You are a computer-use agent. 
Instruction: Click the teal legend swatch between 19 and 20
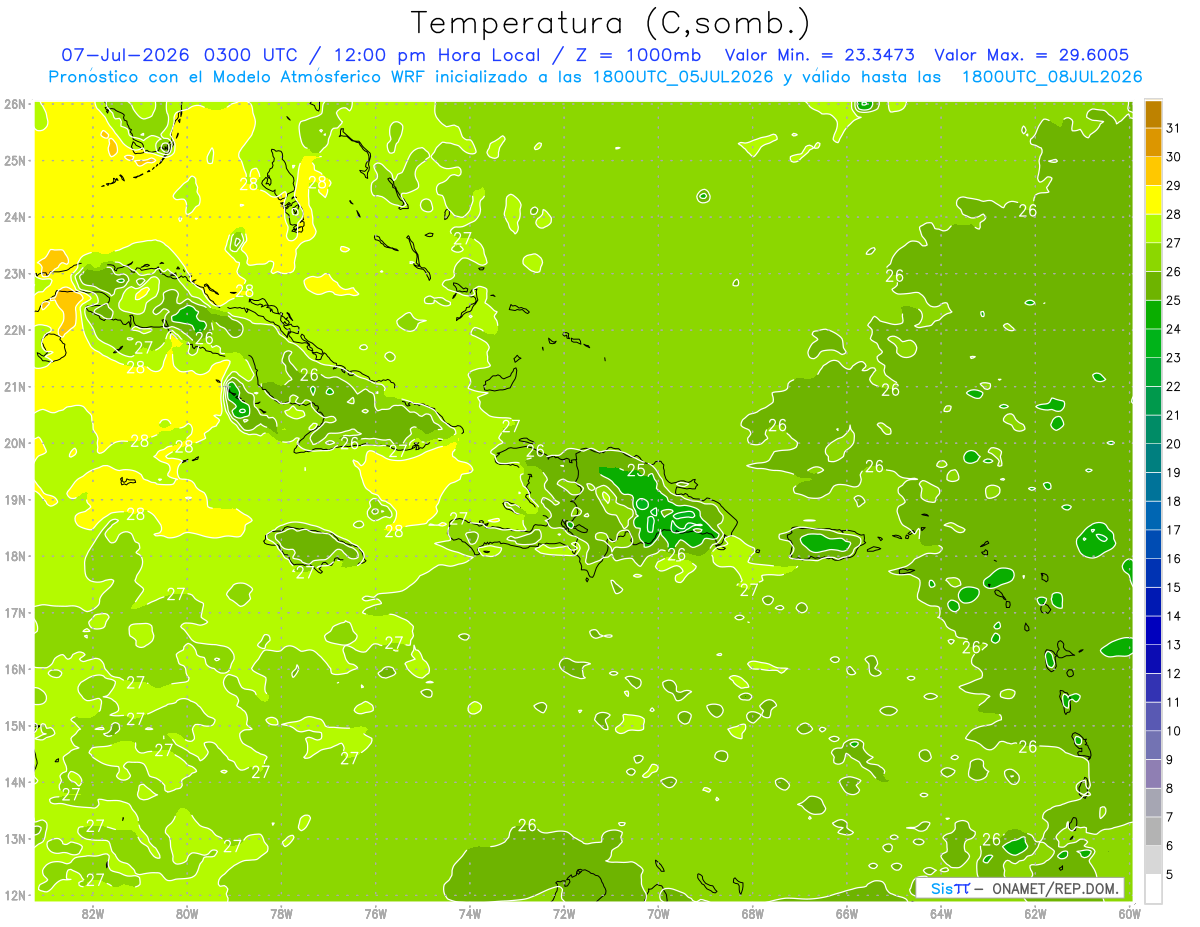(1153, 458)
